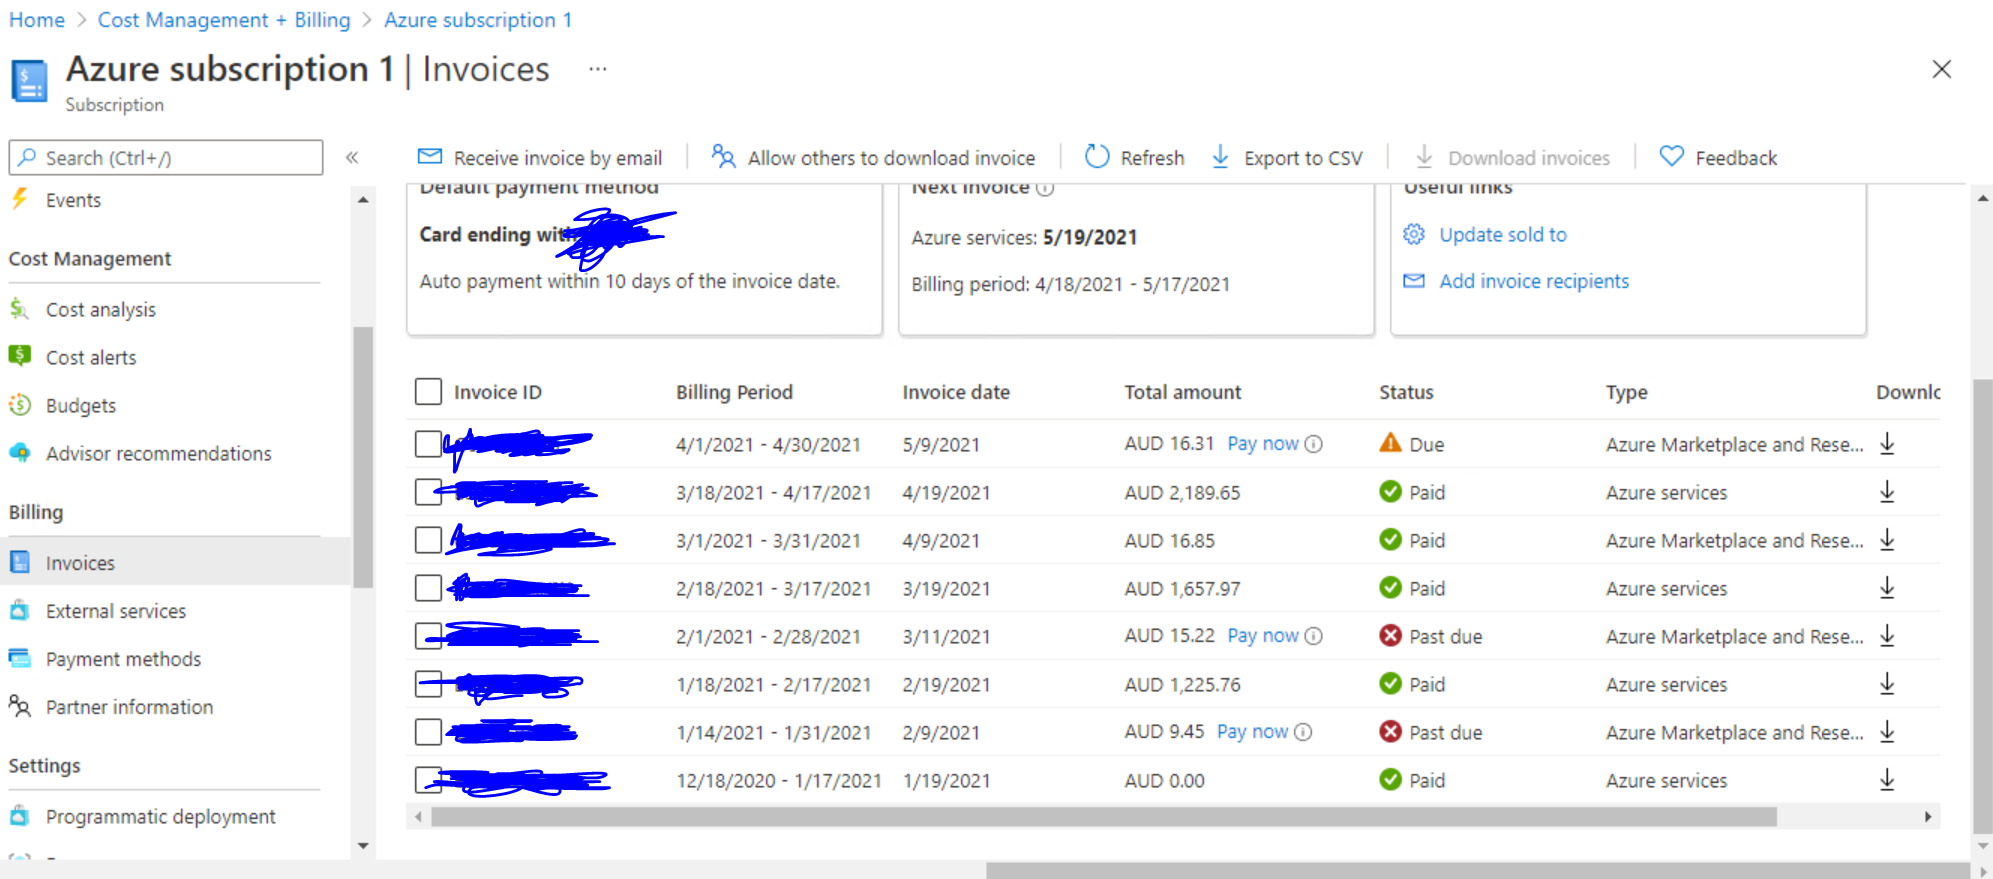Click sidebar scroll-up arrow
The image size is (1993, 879).
coord(363,200)
